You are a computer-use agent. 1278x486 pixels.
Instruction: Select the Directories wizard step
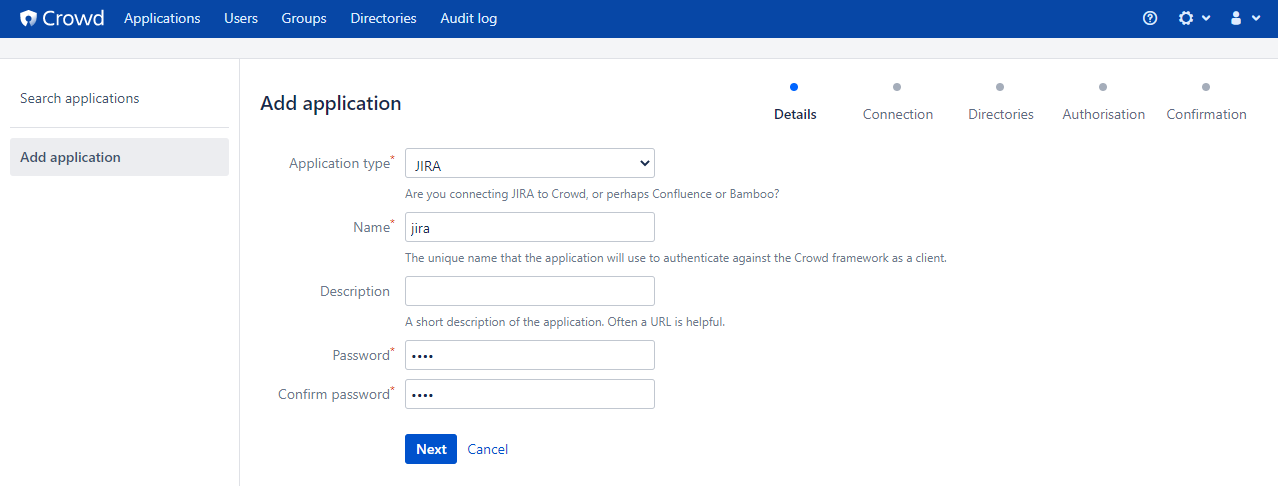(x=1001, y=102)
